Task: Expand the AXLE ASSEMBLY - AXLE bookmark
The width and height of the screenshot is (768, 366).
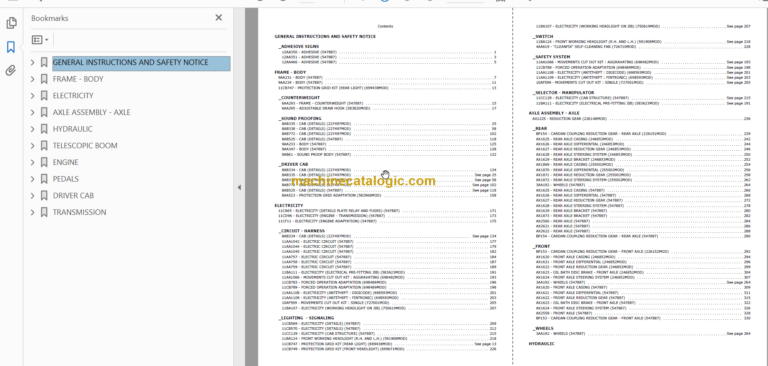Action: pos(33,113)
